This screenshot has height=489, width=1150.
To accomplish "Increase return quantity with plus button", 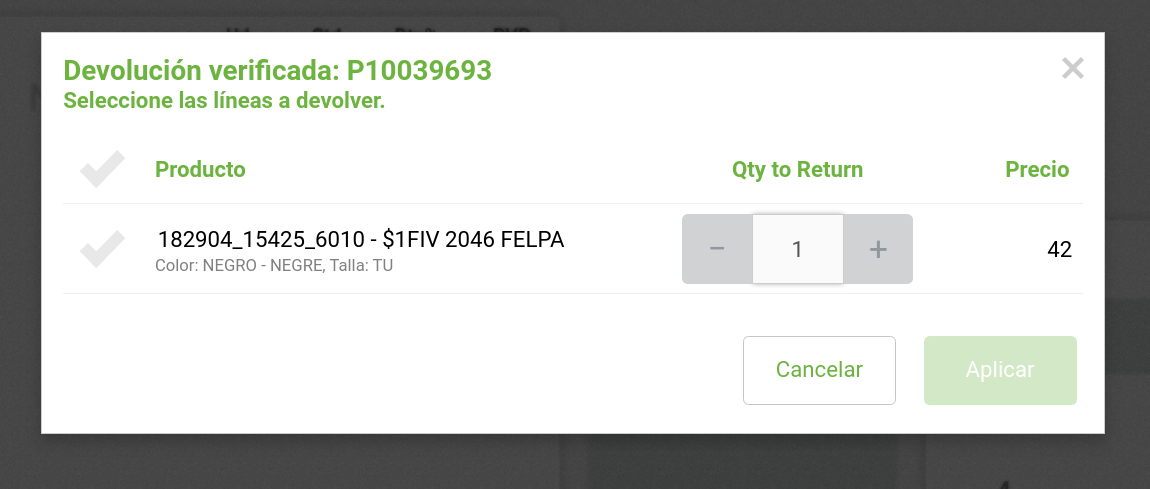I will click(x=878, y=249).
